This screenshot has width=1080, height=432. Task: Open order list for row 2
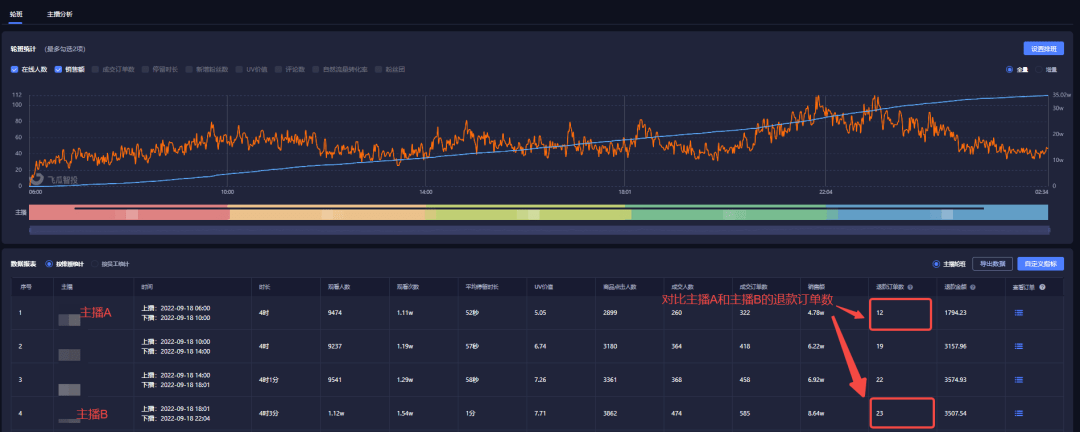point(1019,347)
